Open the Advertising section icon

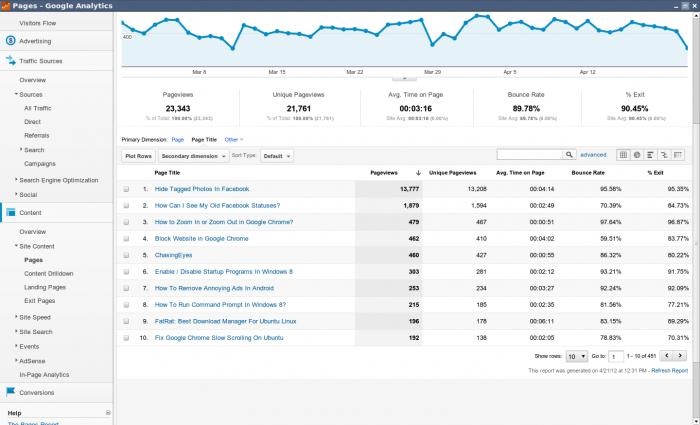(x=10, y=41)
